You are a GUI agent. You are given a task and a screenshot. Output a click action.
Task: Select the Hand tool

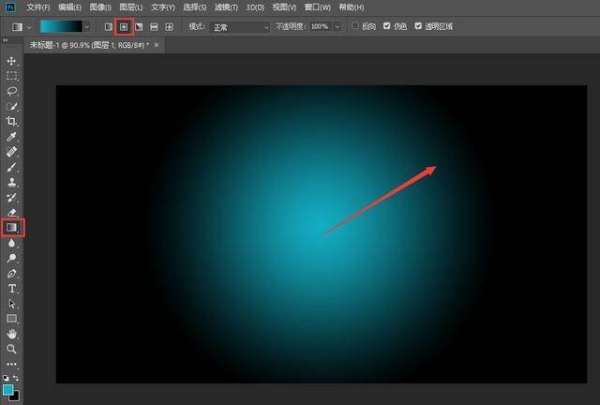coord(12,334)
